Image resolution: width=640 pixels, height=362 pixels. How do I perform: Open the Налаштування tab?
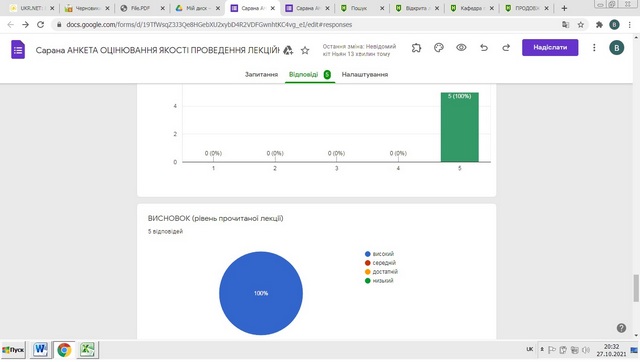[x=365, y=74]
